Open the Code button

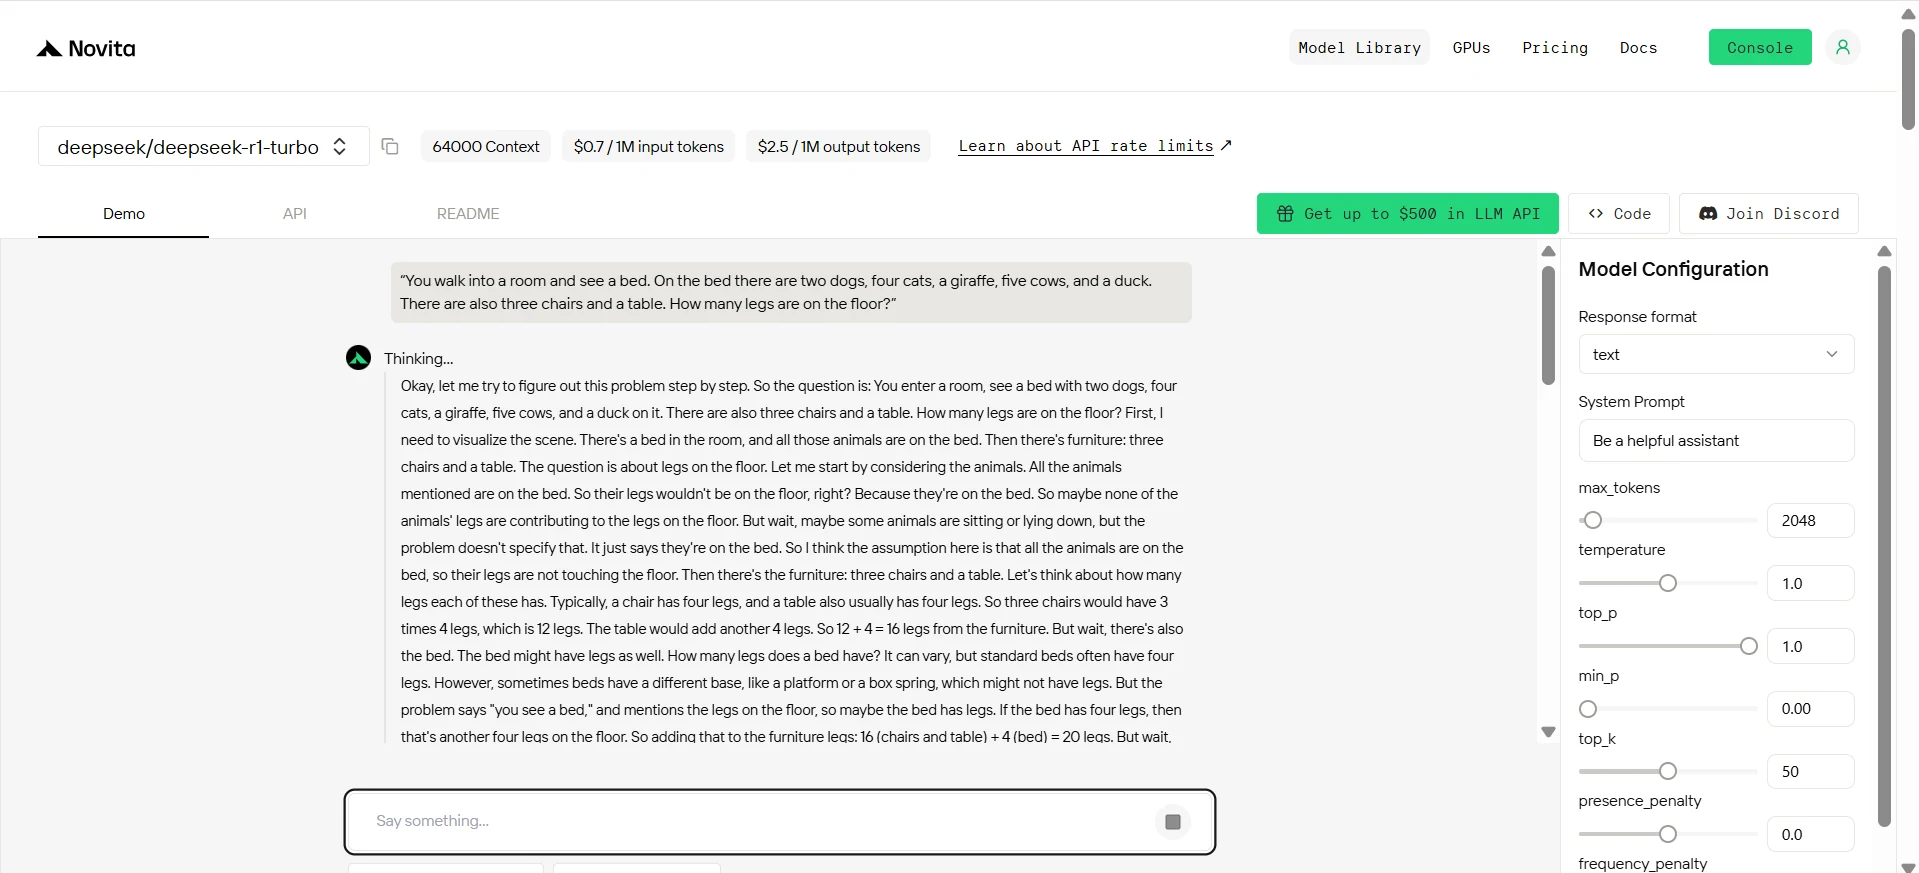[1619, 214]
